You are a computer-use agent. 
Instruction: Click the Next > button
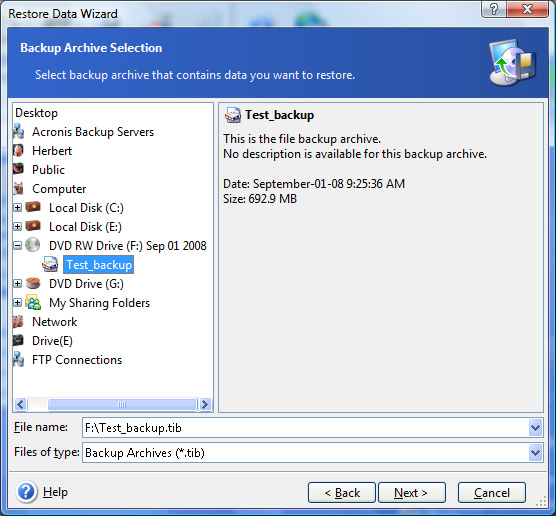tap(412, 492)
